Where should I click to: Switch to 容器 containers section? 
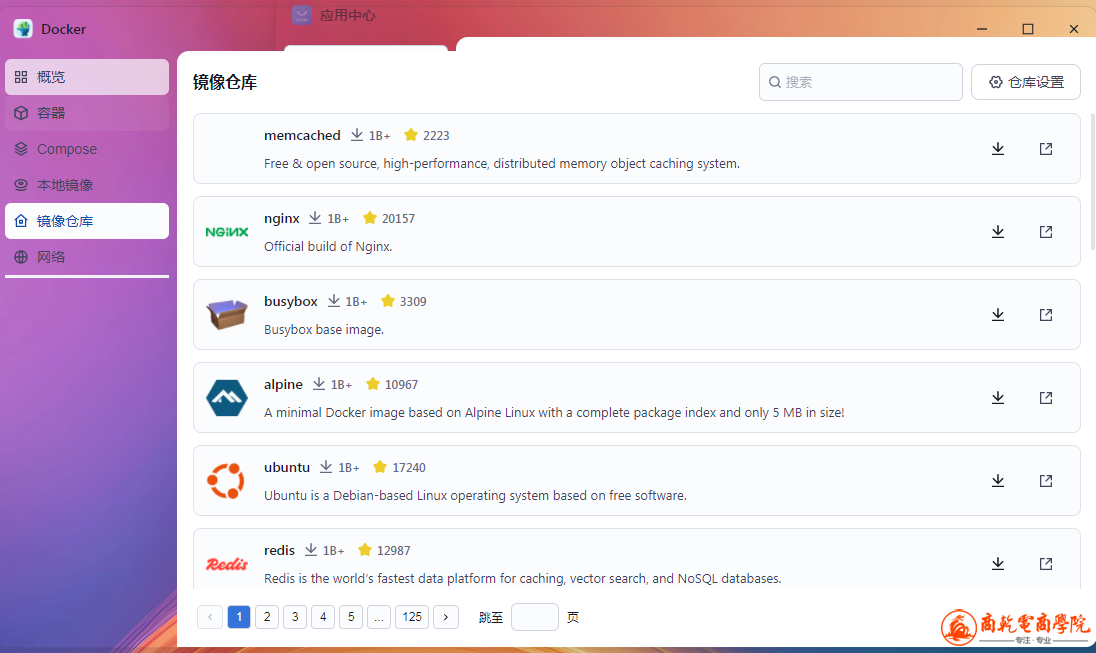pyautogui.click(x=87, y=113)
